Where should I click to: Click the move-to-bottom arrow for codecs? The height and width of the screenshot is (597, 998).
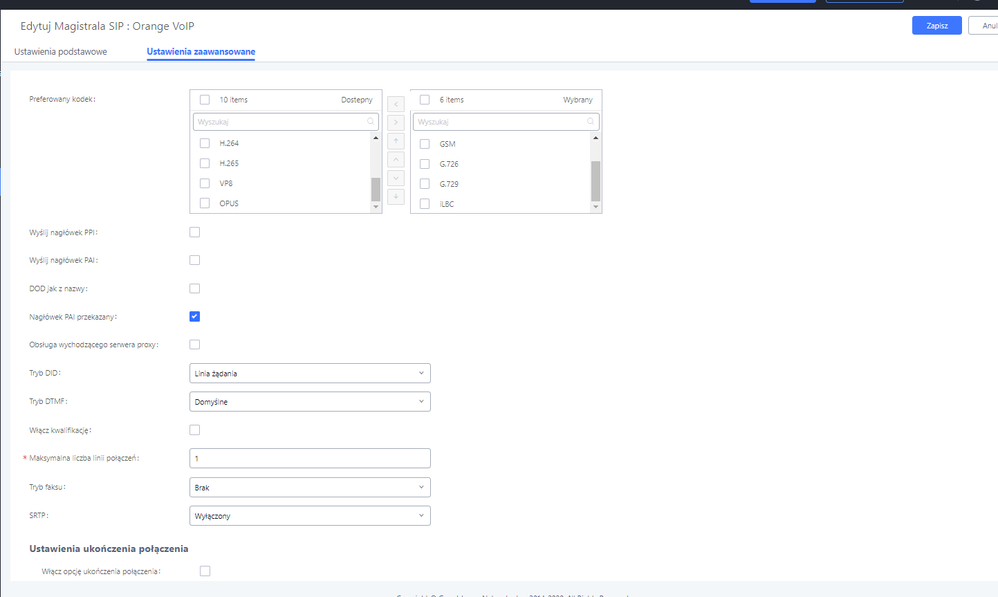(x=396, y=197)
